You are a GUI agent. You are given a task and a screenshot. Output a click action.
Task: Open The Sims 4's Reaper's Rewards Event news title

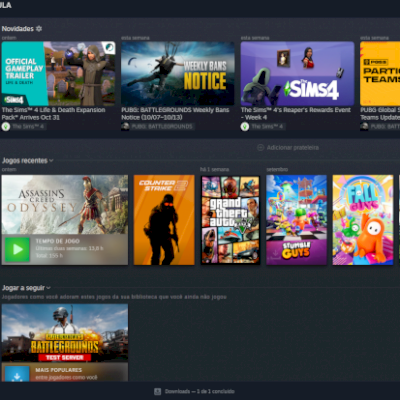click(x=296, y=114)
